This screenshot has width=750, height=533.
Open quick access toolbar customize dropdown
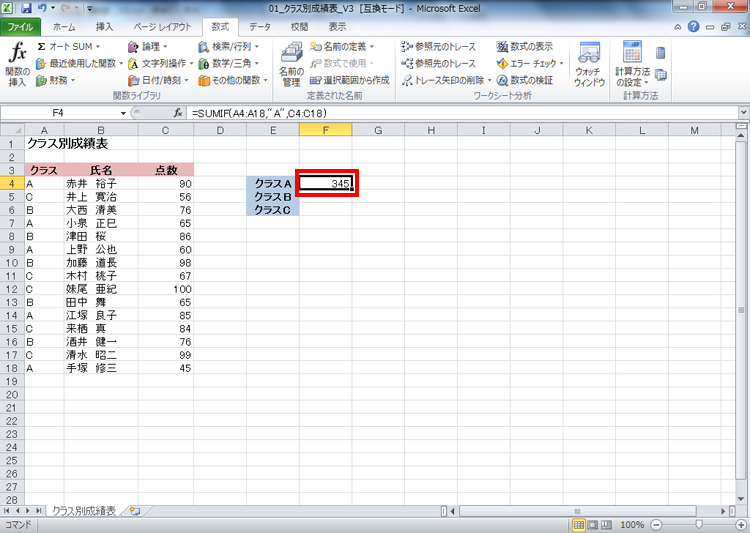[90, 8]
